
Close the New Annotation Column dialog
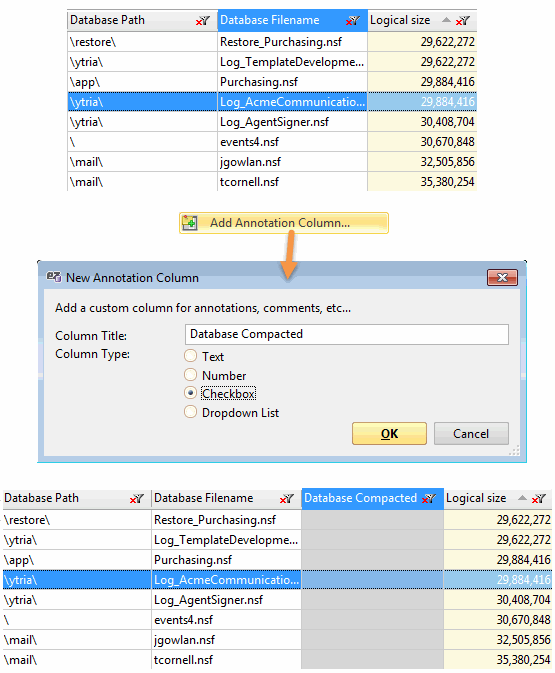click(502, 278)
